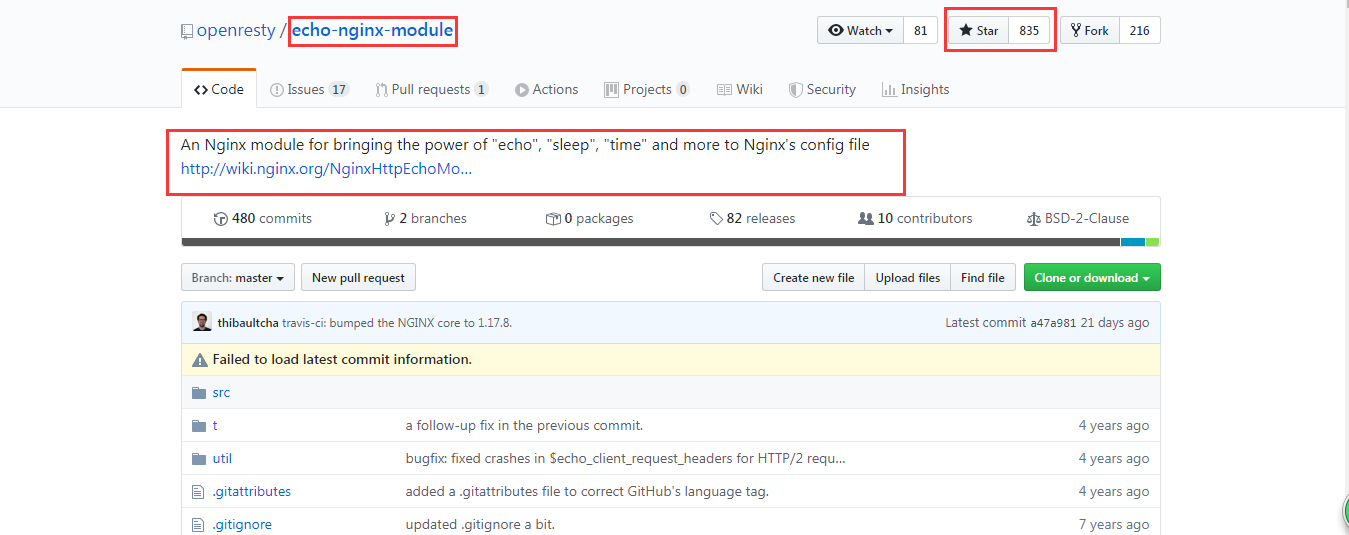Click the thibaultcha avatar thumbnail

point(202,322)
